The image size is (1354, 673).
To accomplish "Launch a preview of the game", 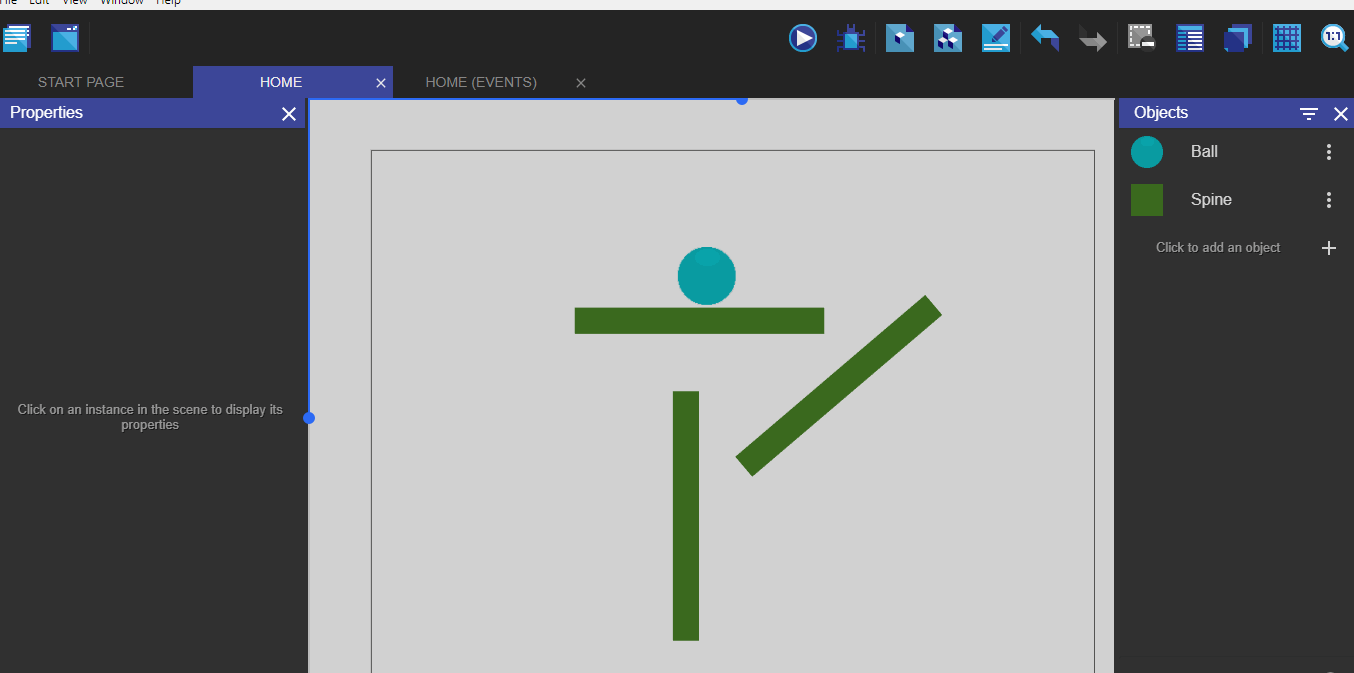I will click(x=802, y=37).
